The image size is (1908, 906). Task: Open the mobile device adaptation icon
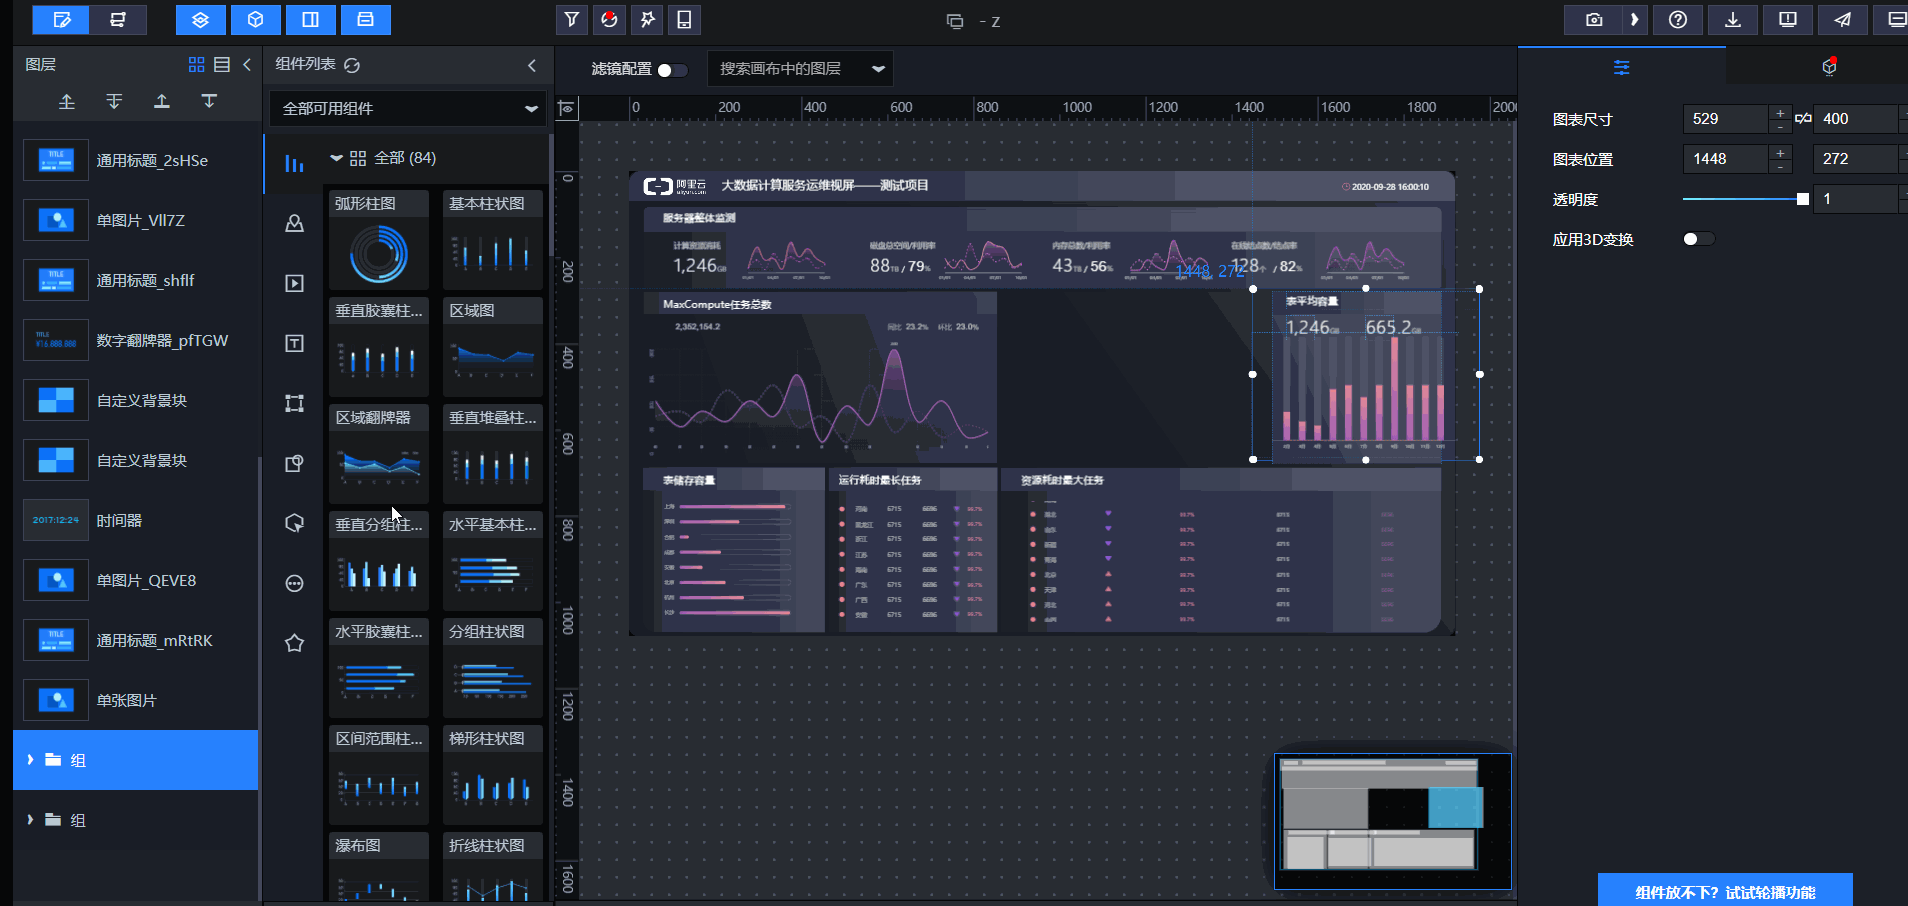coord(684,19)
